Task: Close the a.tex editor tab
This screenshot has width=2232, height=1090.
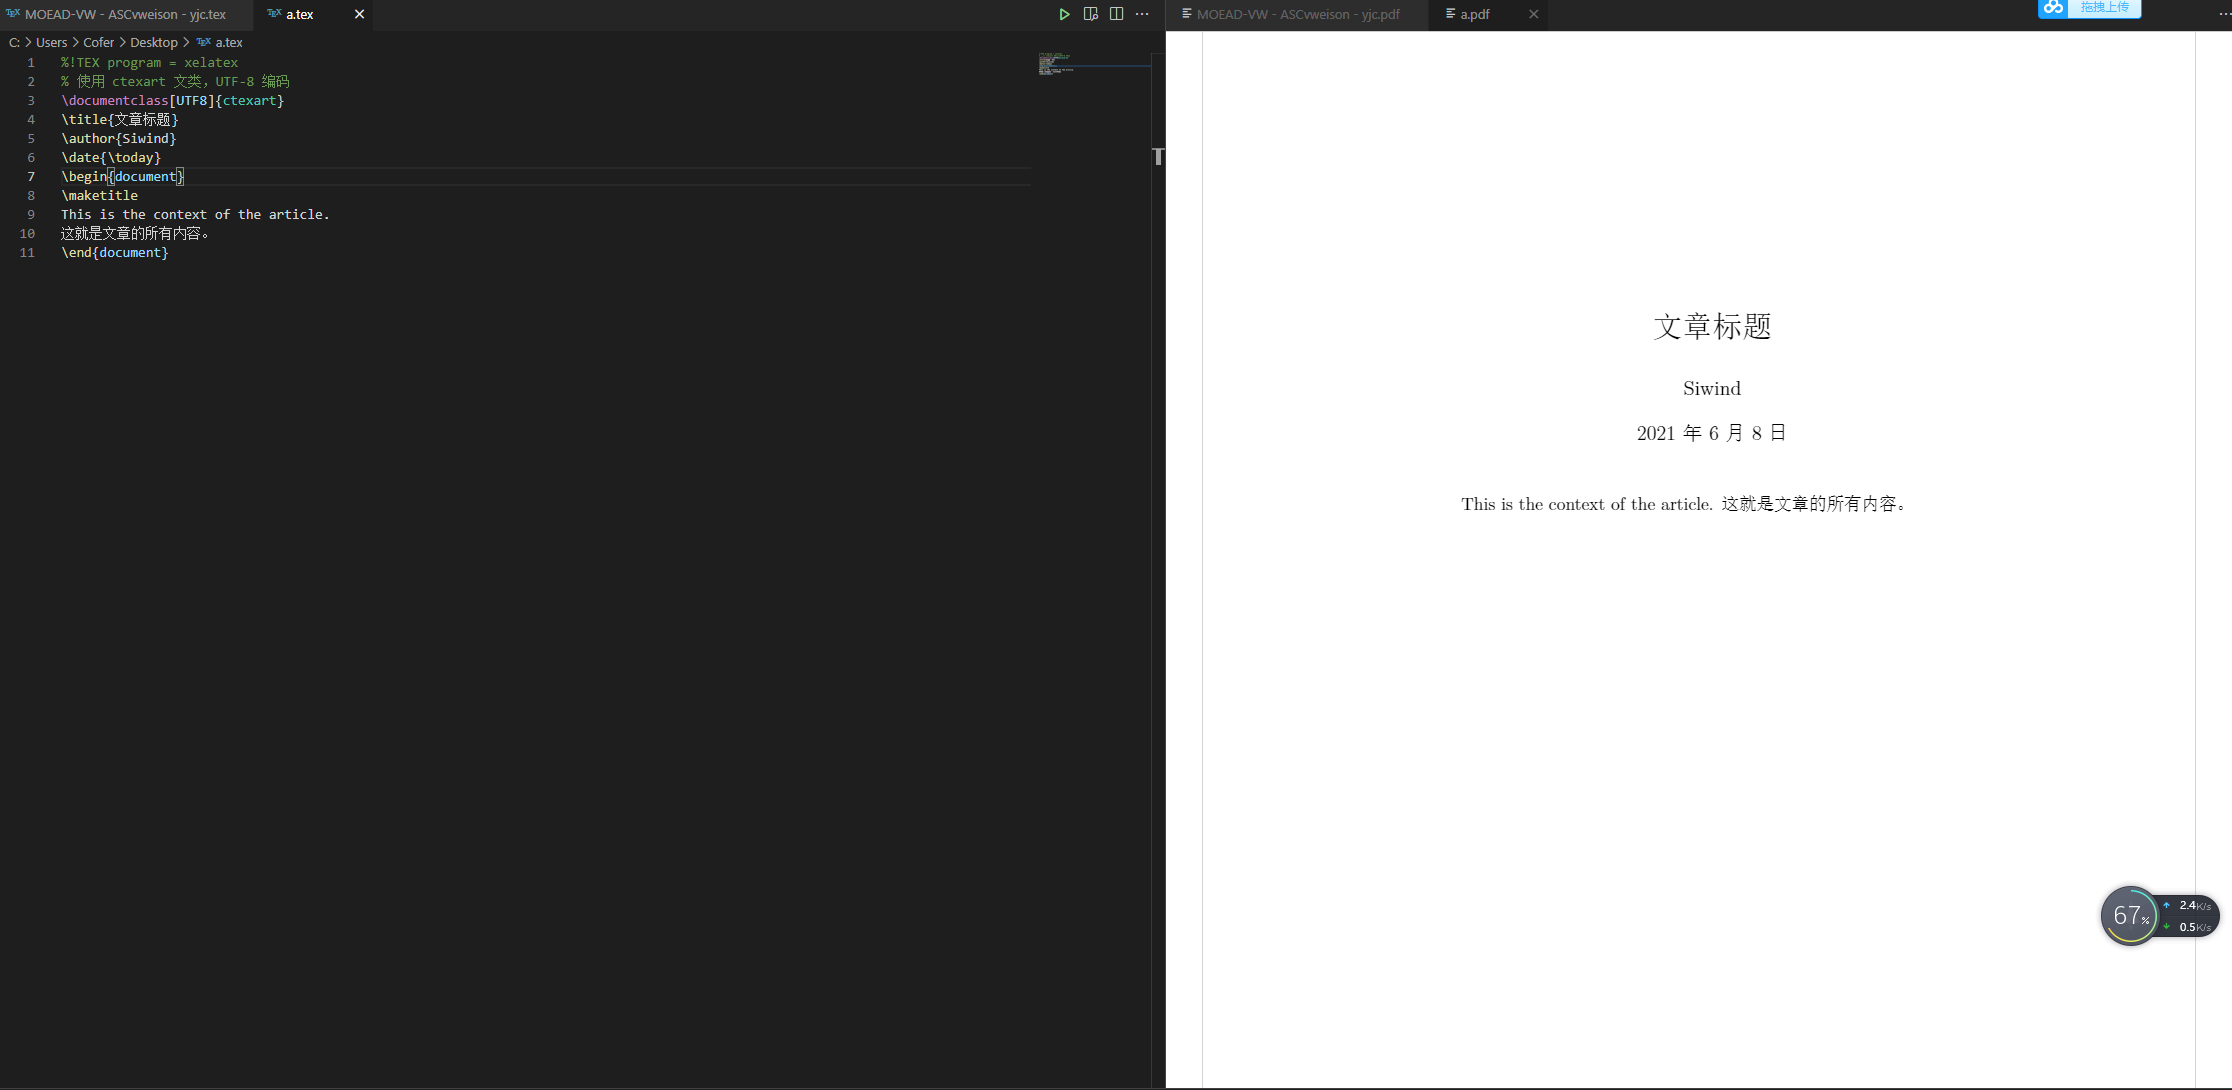Action: tap(359, 14)
